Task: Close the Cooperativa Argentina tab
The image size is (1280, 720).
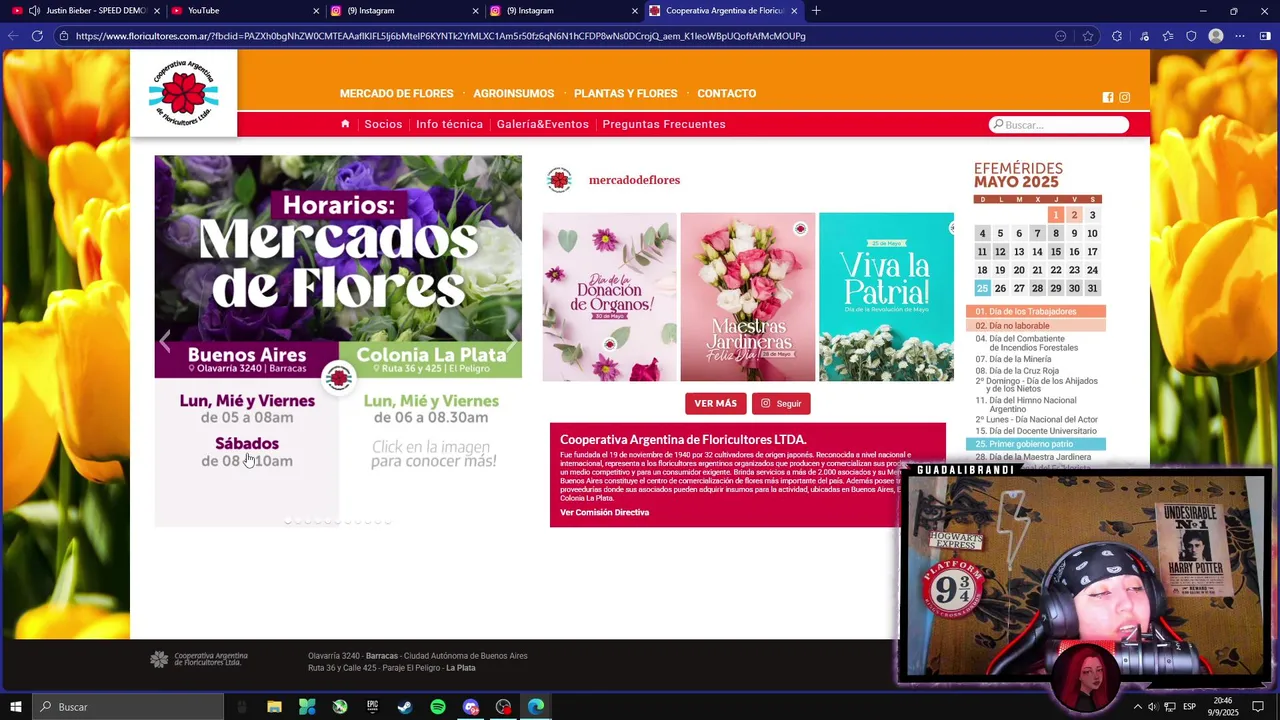Action: (x=794, y=11)
